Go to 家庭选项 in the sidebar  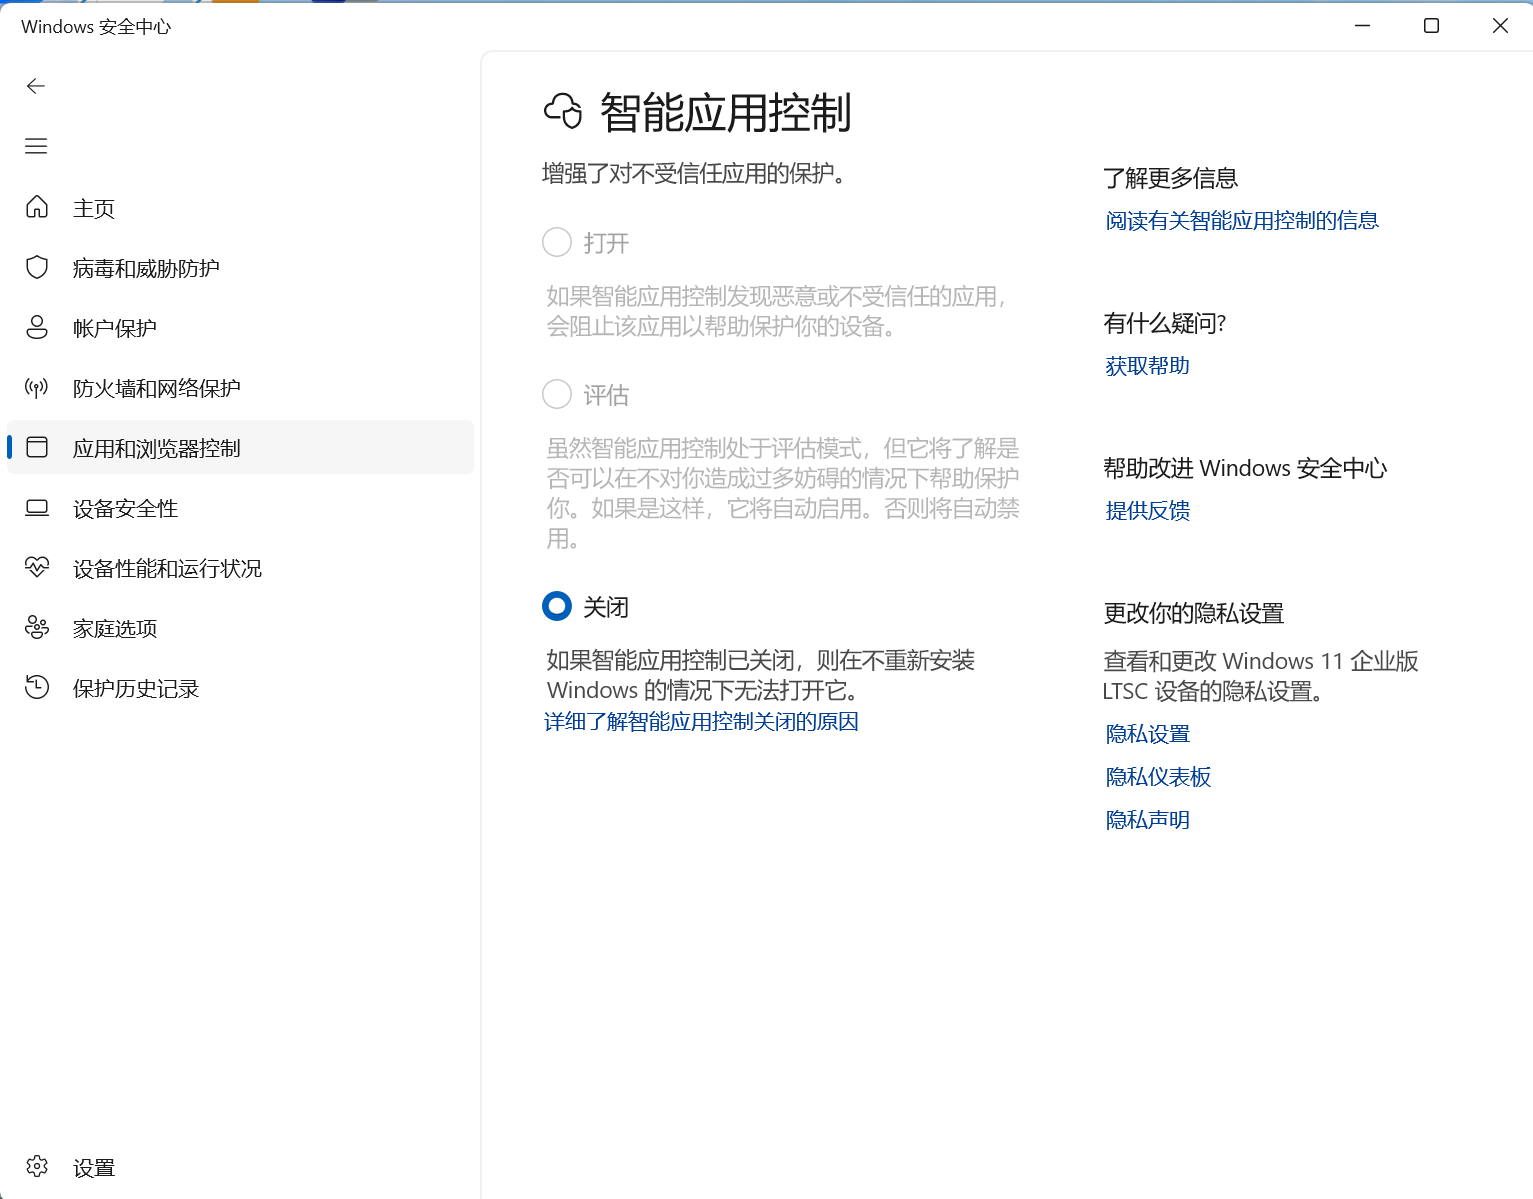114,628
